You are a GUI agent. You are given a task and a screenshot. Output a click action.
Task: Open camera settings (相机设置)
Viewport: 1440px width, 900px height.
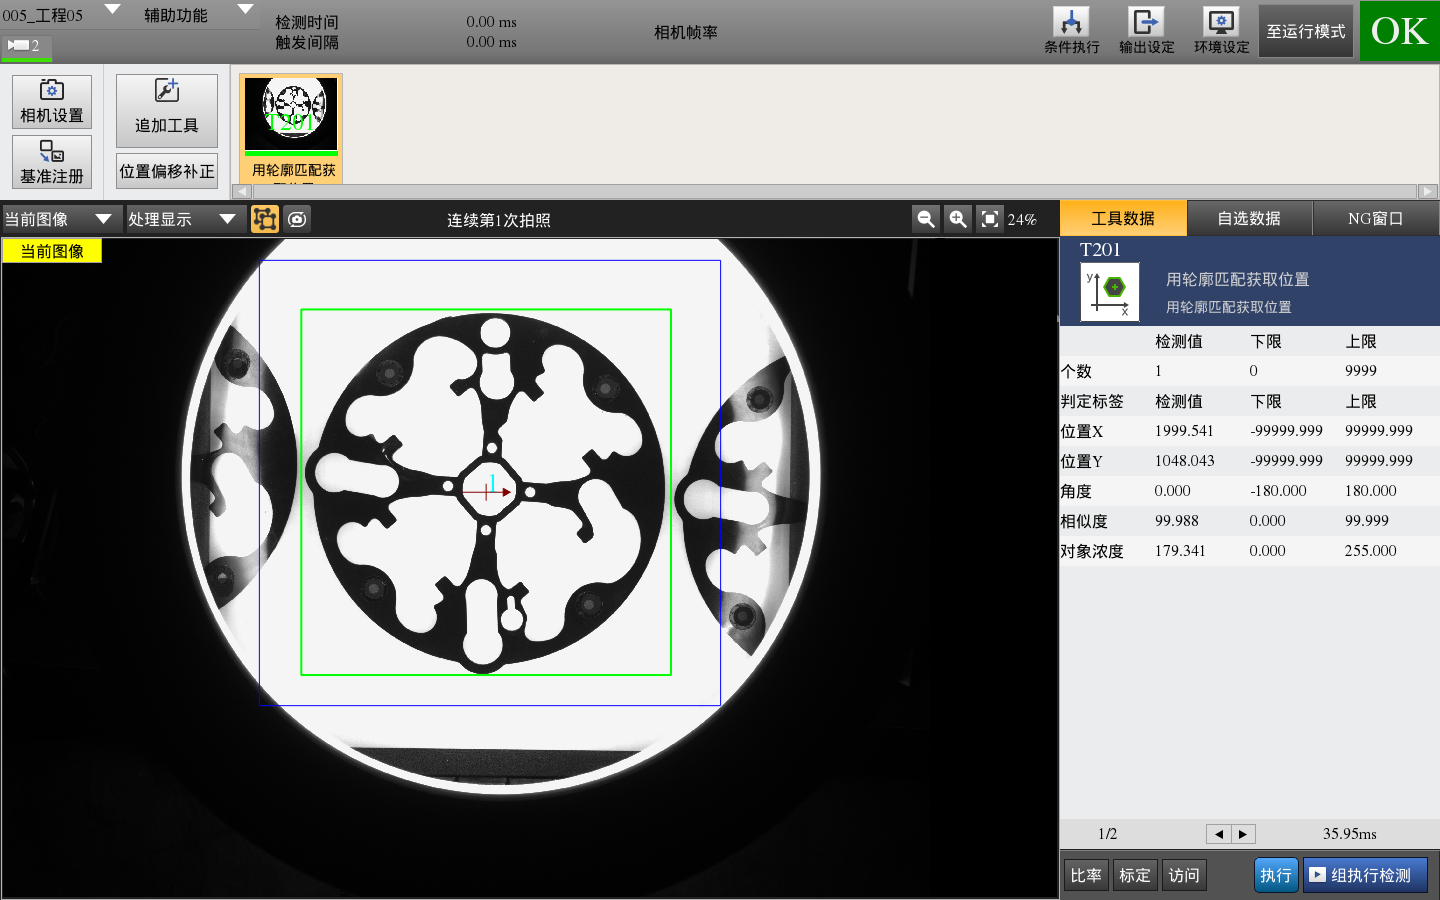point(52,102)
